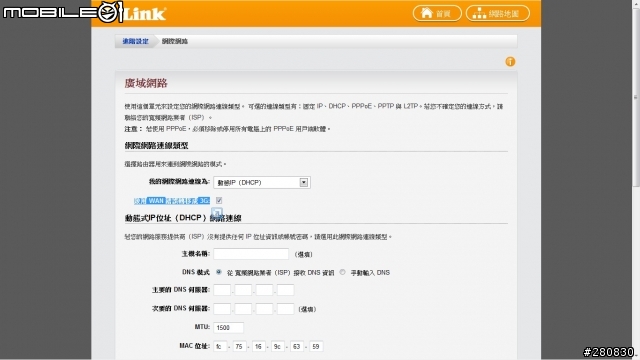The image size is (640, 360).
Task: Click the MTU field showing 1500
Action: click(229, 327)
